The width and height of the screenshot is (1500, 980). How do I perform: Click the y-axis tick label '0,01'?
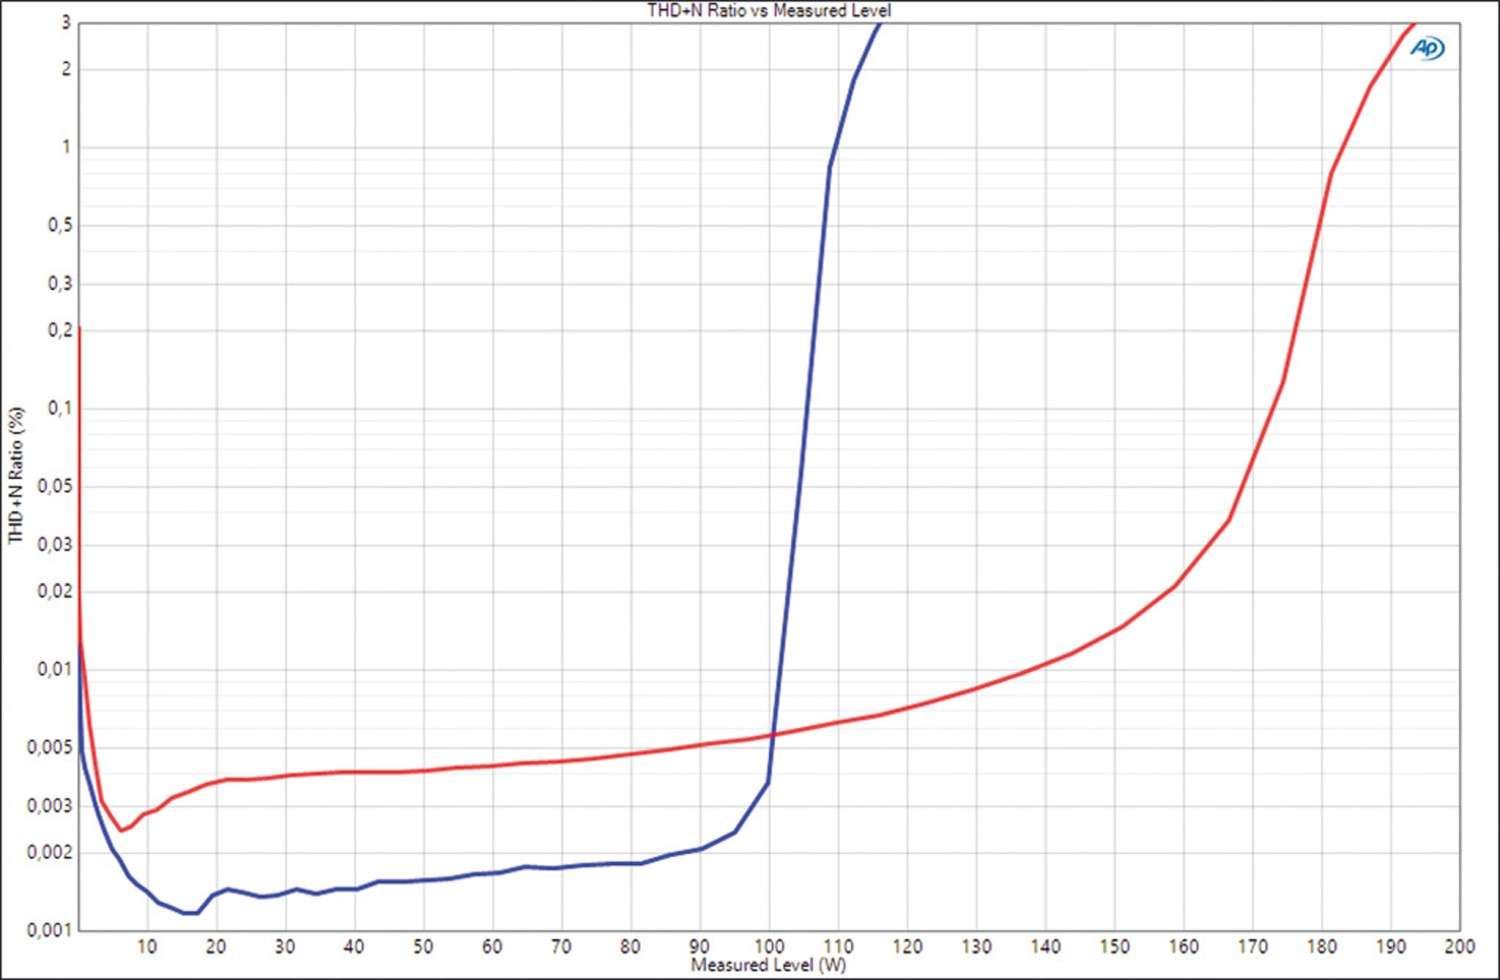(55, 669)
